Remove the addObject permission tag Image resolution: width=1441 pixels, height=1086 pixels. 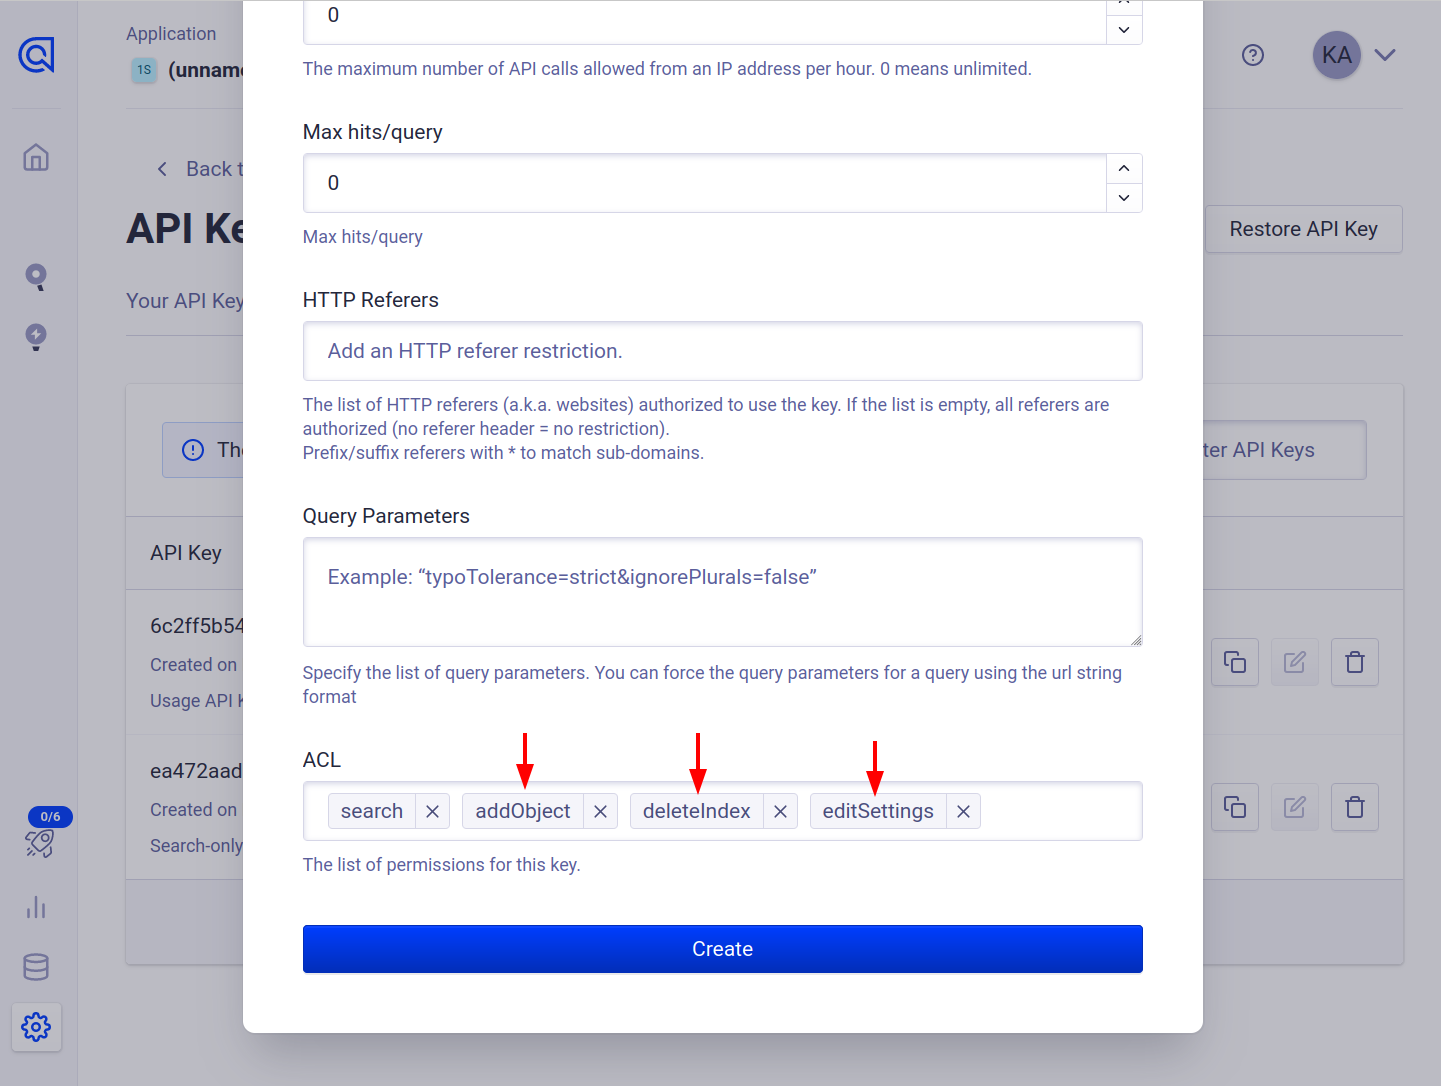600,811
